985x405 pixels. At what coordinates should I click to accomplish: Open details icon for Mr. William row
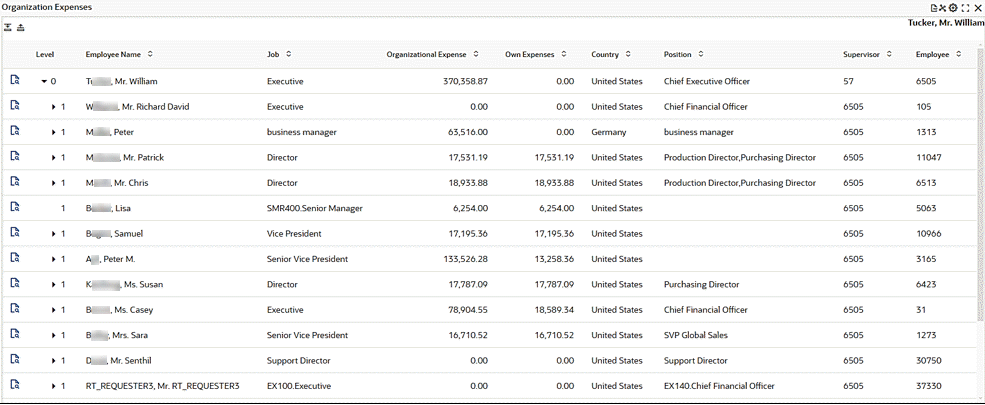(x=15, y=80)
